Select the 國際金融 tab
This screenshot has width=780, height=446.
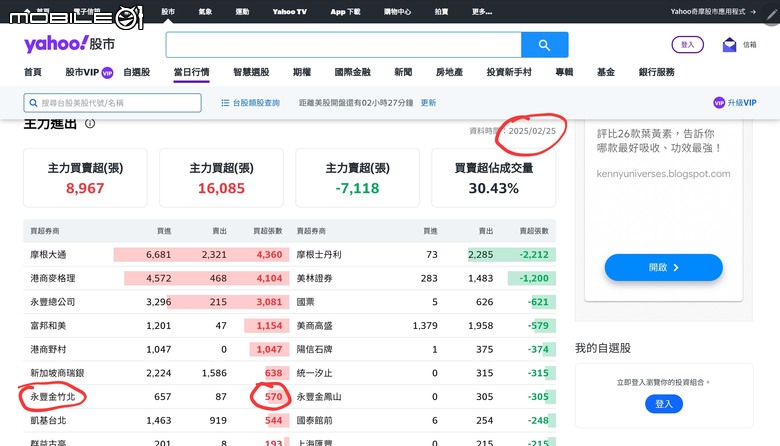click(x=353, y=72)
